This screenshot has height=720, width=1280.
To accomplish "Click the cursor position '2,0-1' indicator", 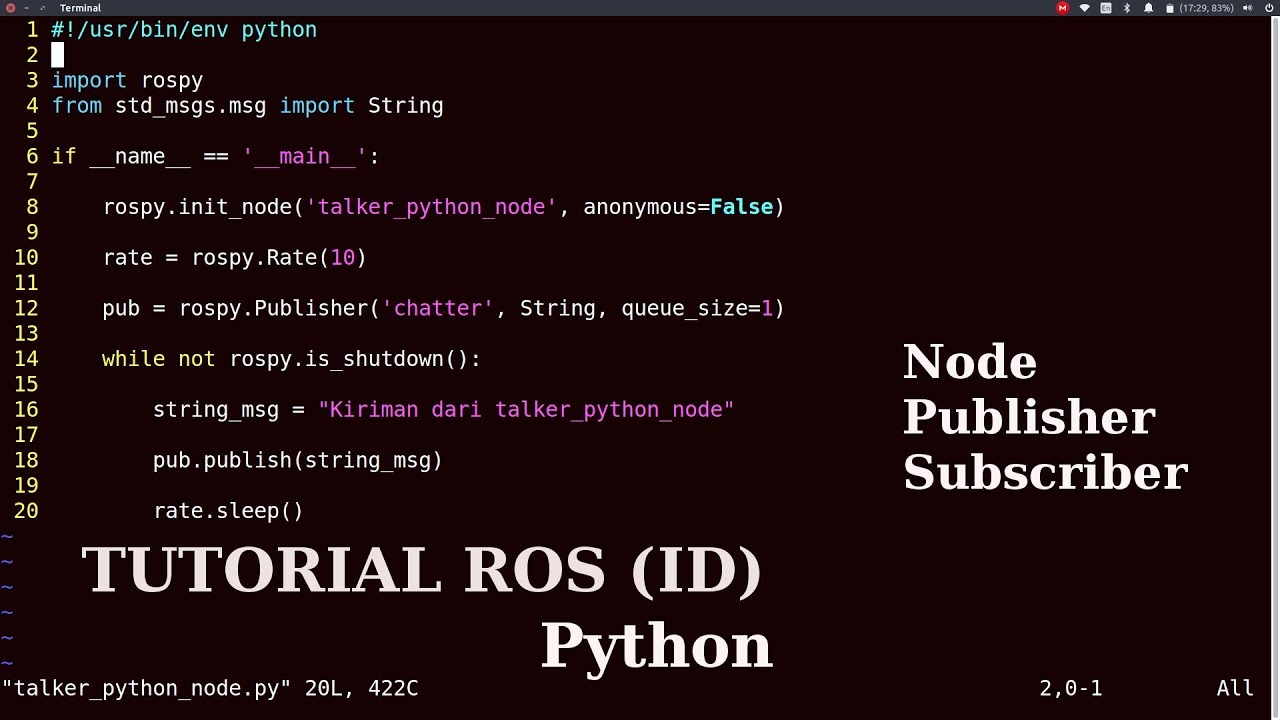I will point(1070,688).
